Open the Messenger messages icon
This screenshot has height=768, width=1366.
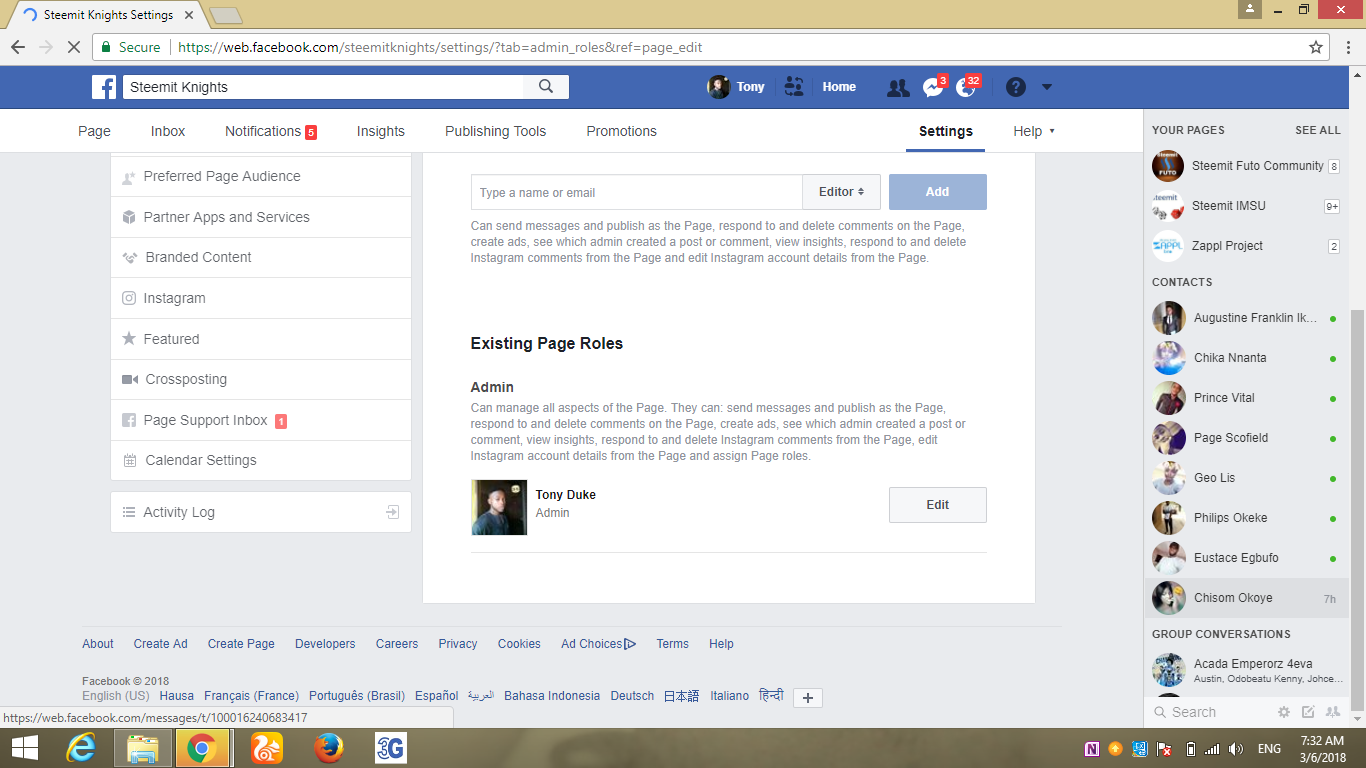[x=933, y=87]
